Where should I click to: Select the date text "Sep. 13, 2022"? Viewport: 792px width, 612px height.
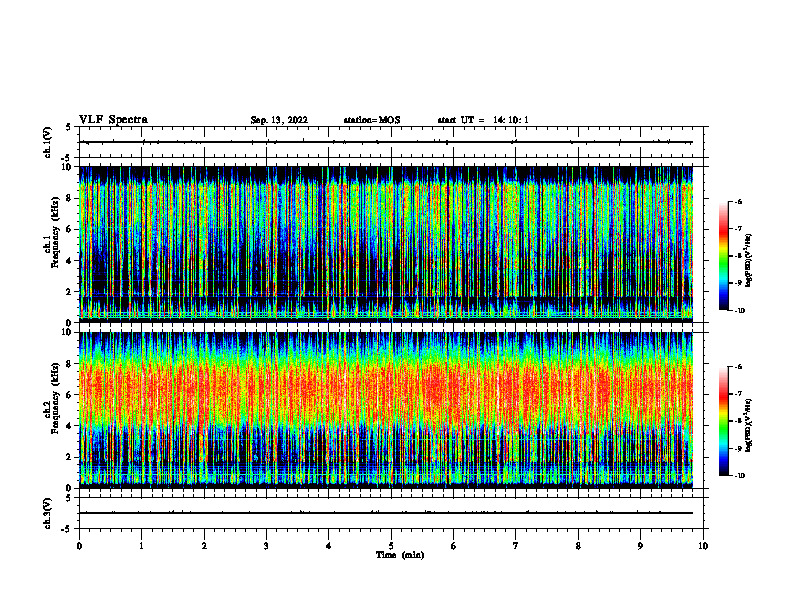tap(279, 120)
